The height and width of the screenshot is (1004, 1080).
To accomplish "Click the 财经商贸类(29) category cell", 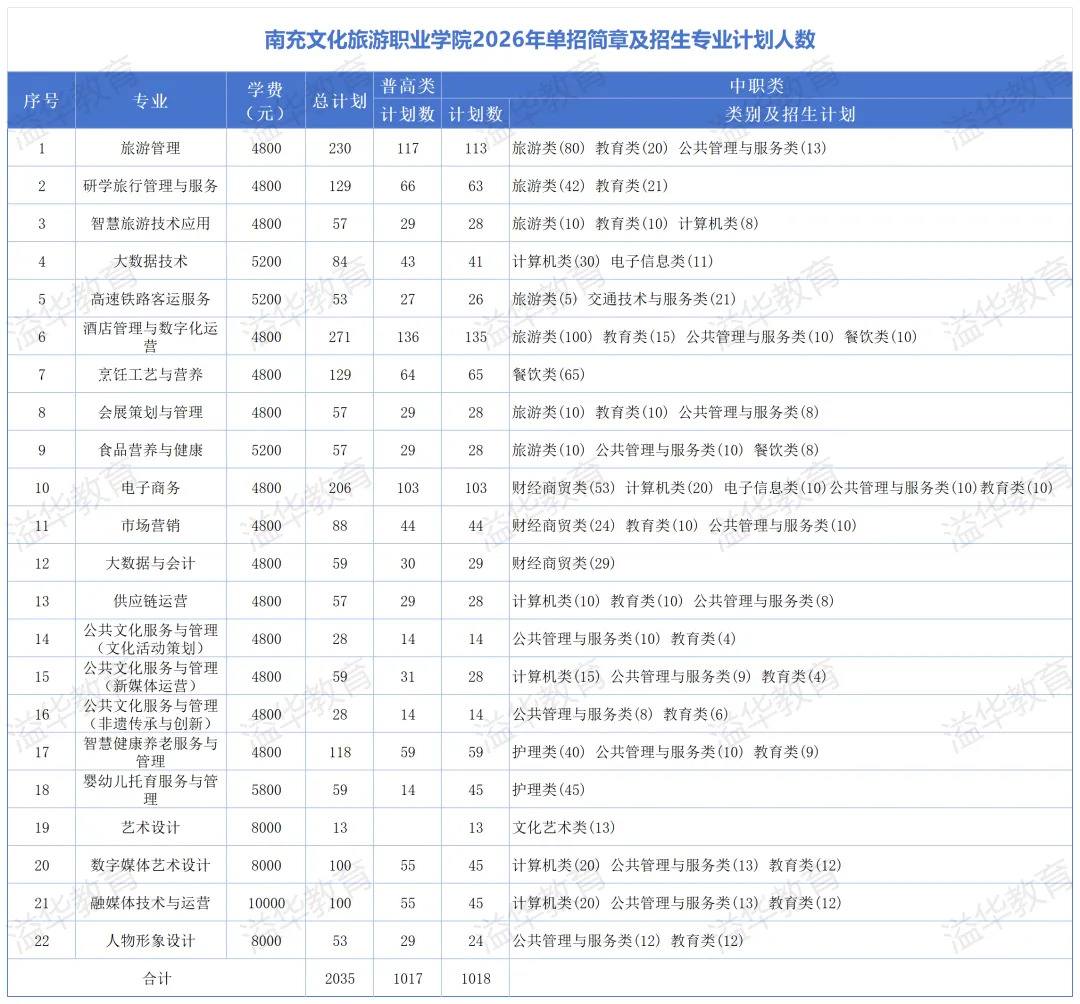I will tap(791, 563).
